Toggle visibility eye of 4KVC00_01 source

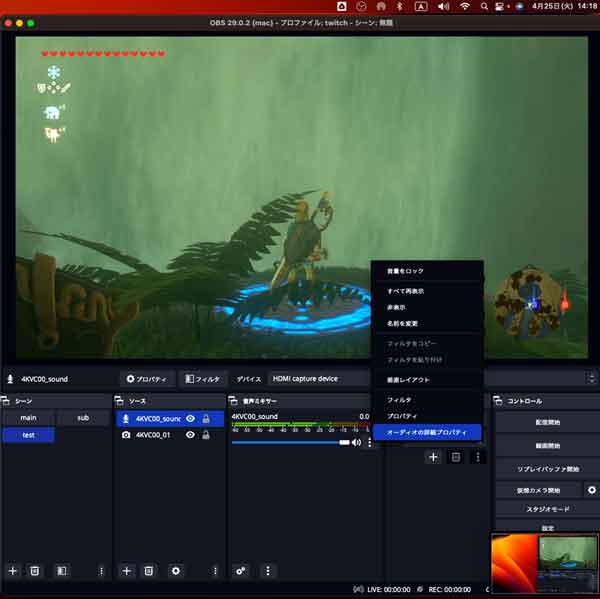(x=190, y=434)
